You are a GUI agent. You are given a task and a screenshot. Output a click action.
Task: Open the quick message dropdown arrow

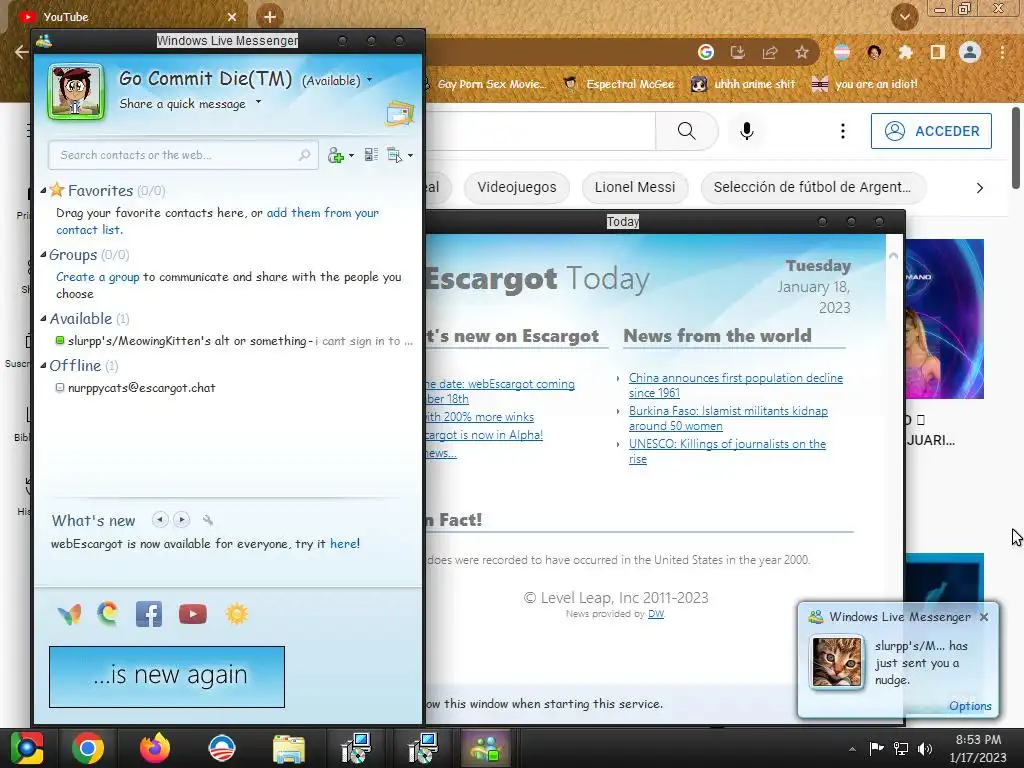(259, 102)
